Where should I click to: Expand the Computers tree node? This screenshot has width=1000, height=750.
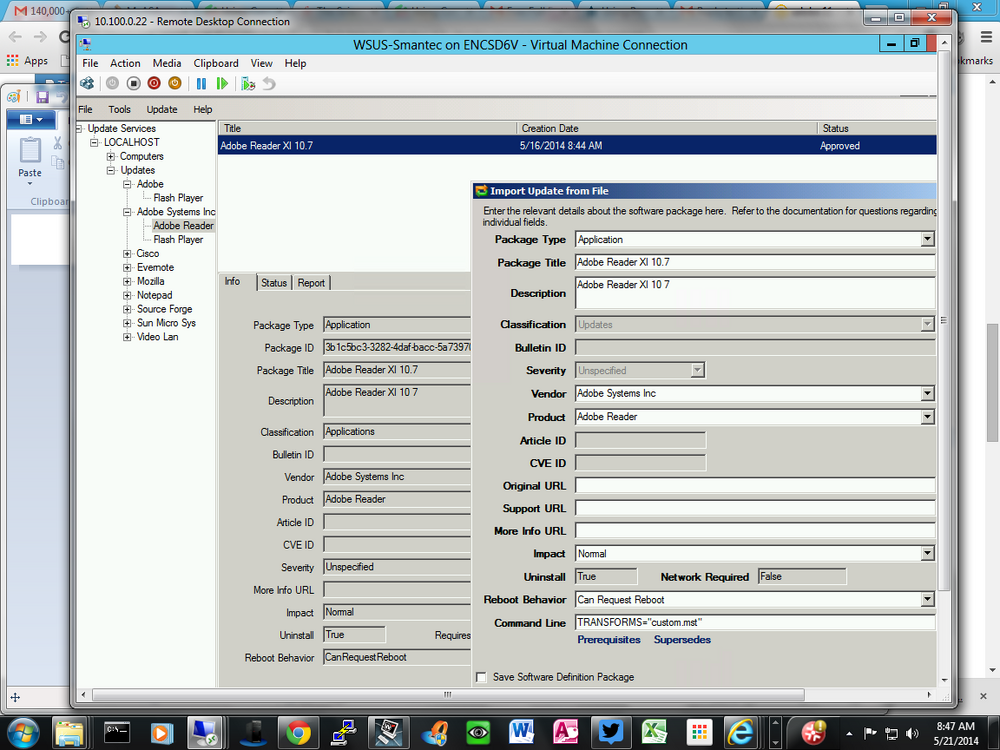[x=110, y=156]
